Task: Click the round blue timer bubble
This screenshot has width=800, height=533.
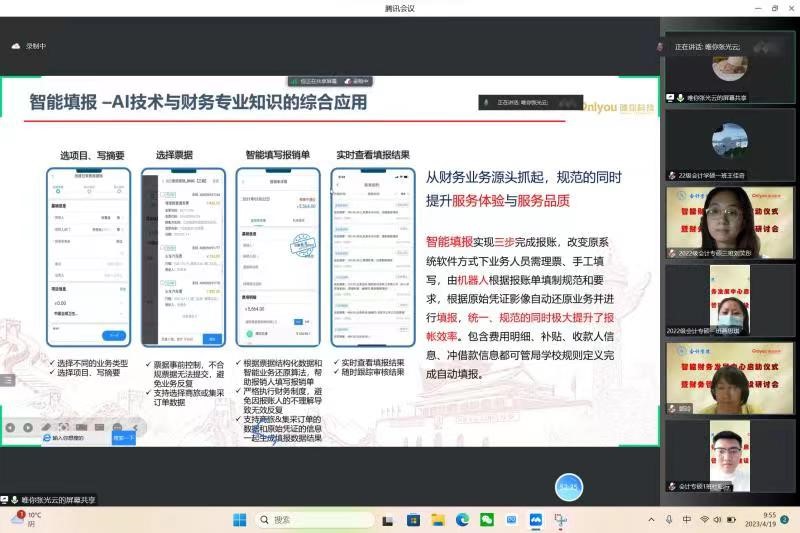Action: (569, 487)
